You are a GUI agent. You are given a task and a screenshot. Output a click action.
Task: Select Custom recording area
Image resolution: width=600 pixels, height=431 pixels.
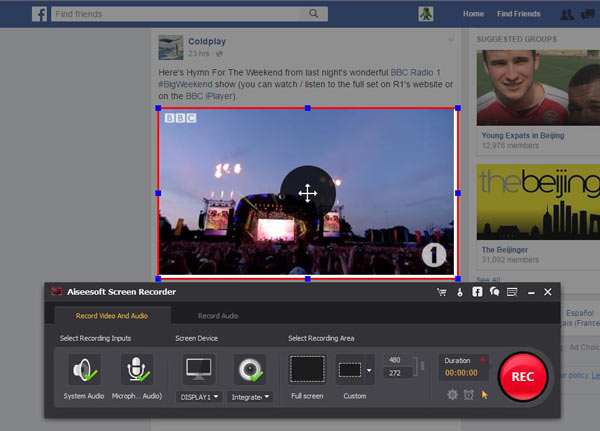[x=350, y=370]
